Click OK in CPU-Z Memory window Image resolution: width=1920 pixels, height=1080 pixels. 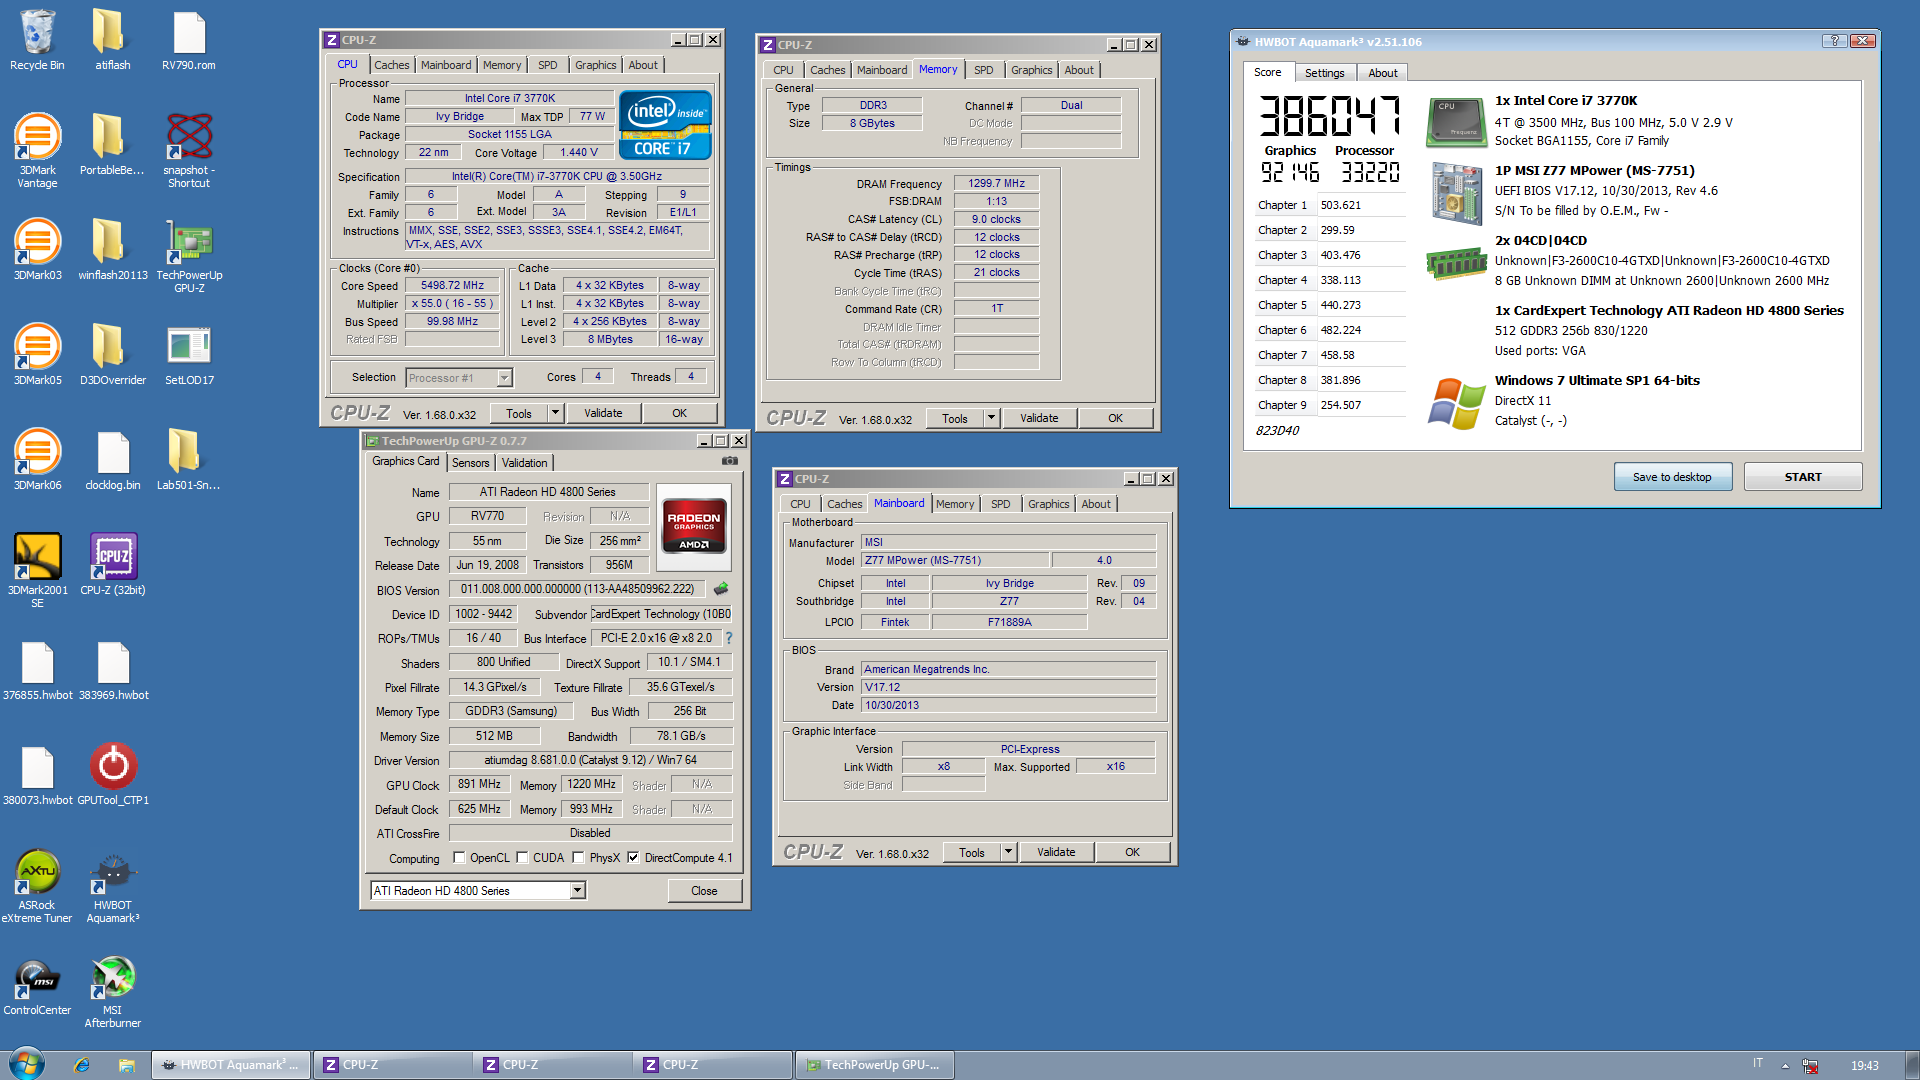pos(1115,418)
